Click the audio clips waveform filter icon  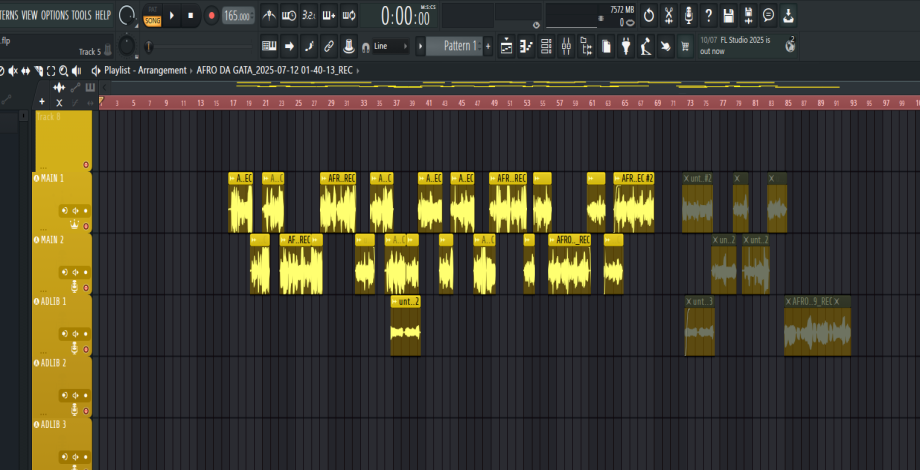click(59, 88)
